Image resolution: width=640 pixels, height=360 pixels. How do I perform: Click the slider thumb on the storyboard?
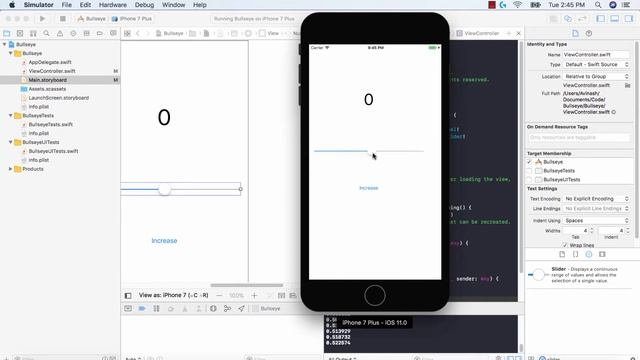coord(164,189)
